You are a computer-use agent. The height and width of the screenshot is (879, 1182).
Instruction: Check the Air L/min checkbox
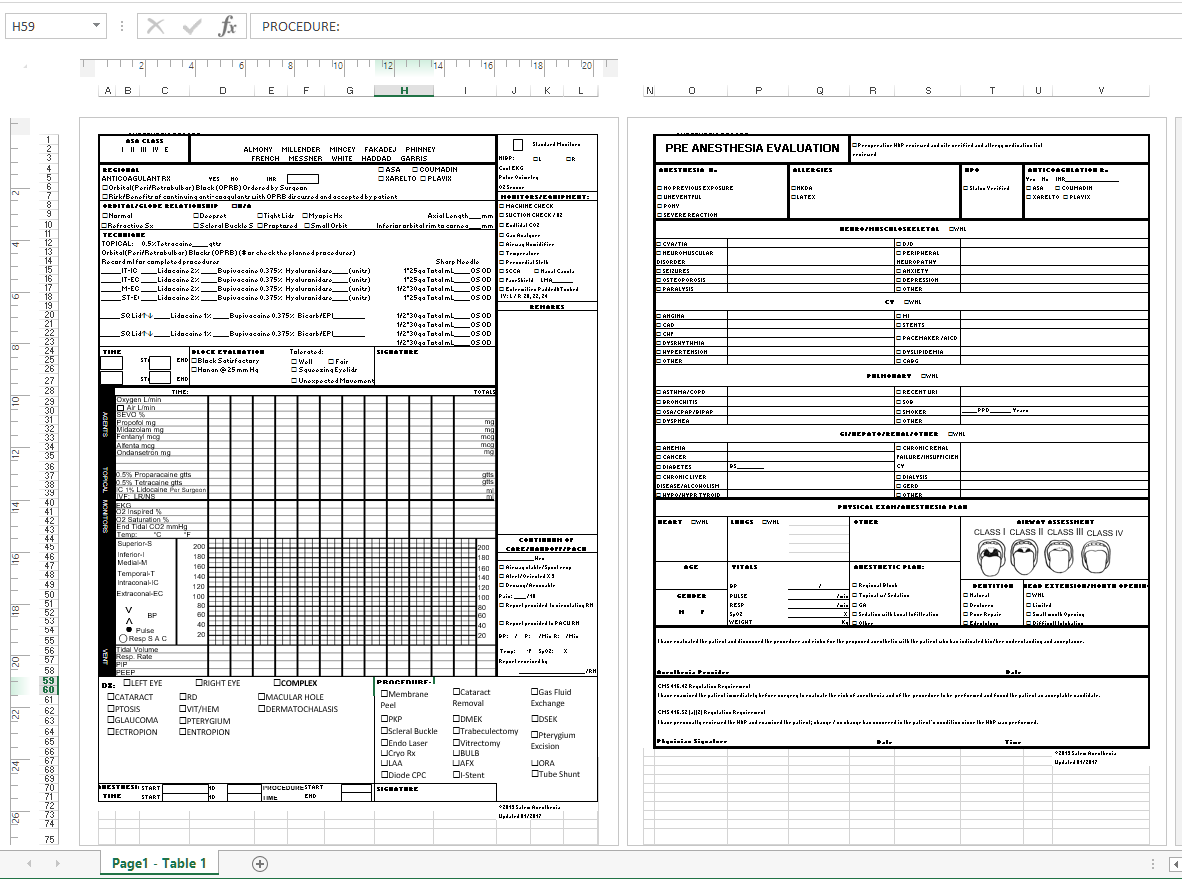tap(121, 408)
